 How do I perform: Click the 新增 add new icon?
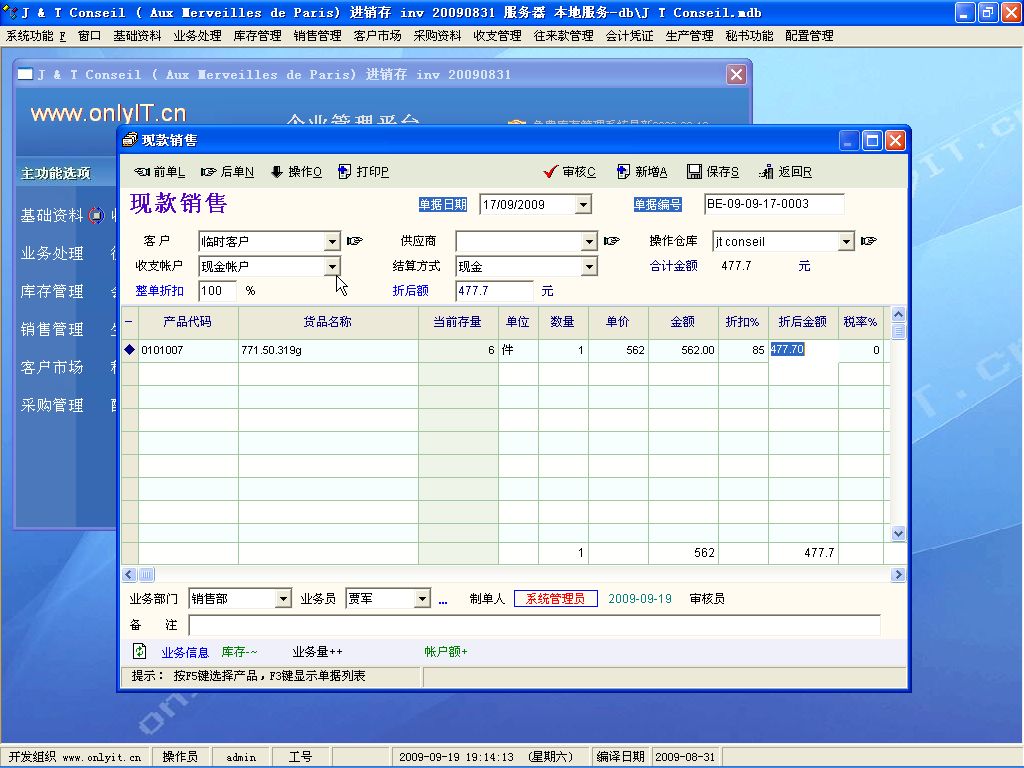click(x=623, y=172)
